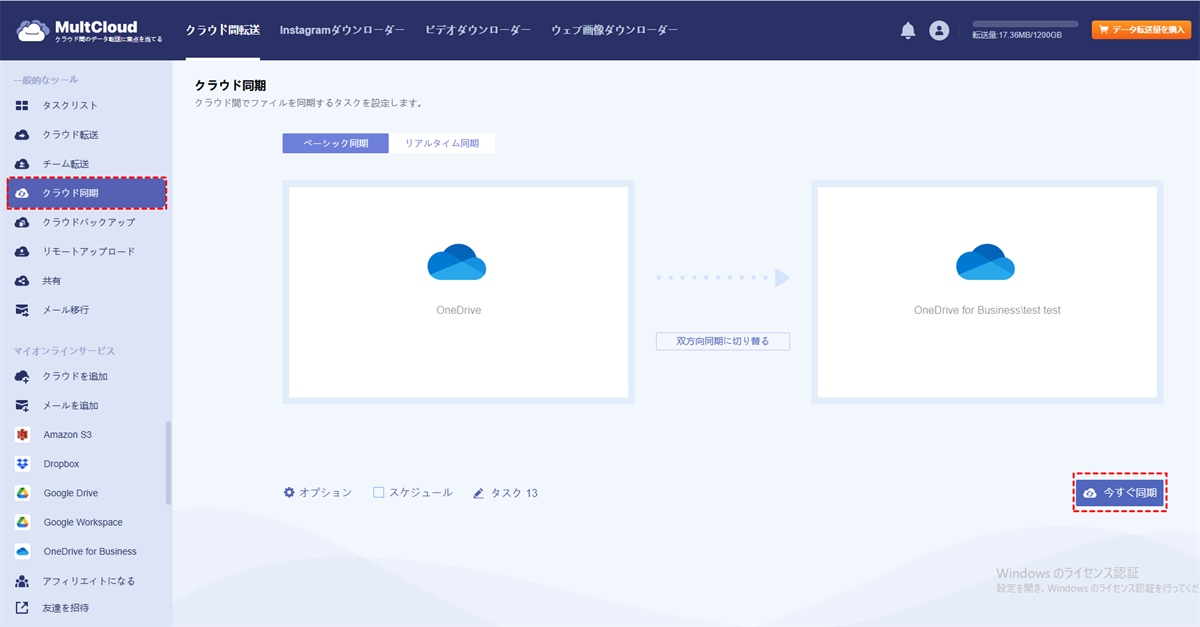1200x627 pixels.
Task: Click the notification bell icon
Action: click(x=908, y=30)
